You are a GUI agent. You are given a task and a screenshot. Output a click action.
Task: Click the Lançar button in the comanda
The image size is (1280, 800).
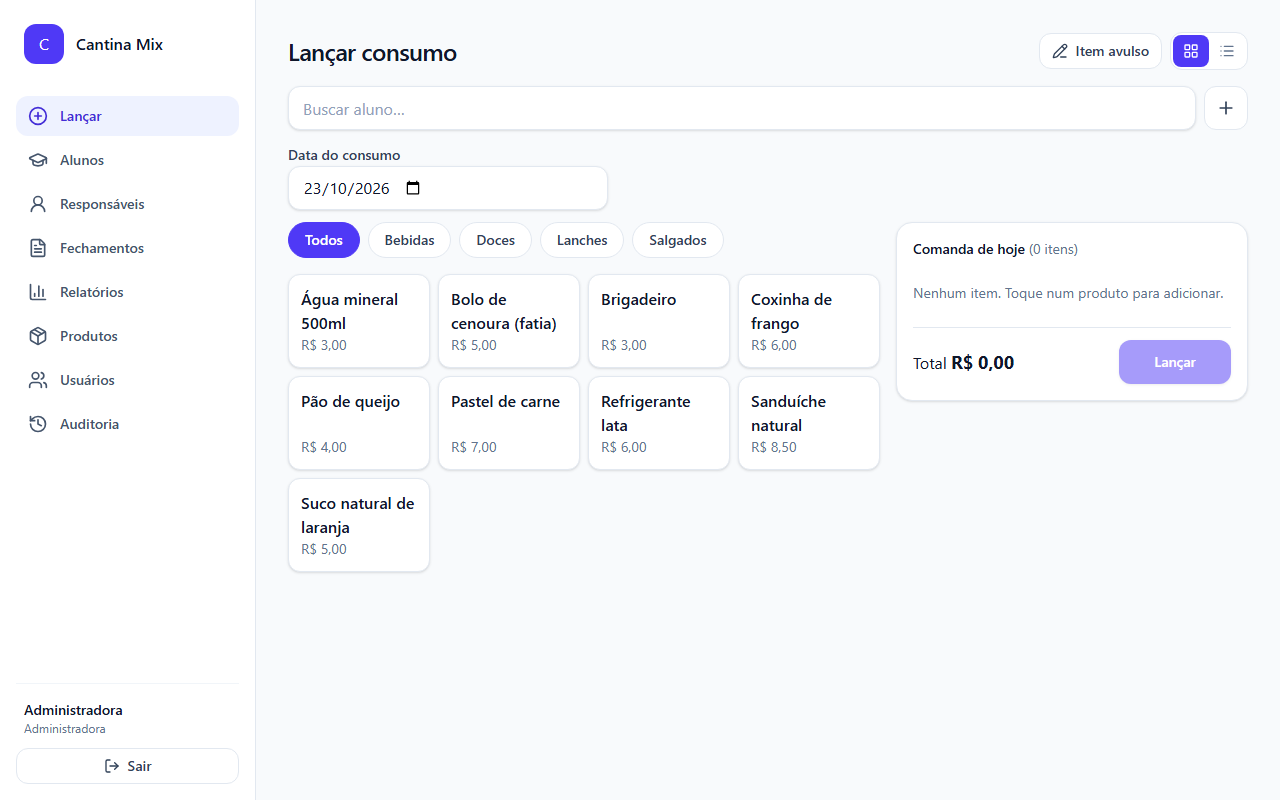[1175, 362]
